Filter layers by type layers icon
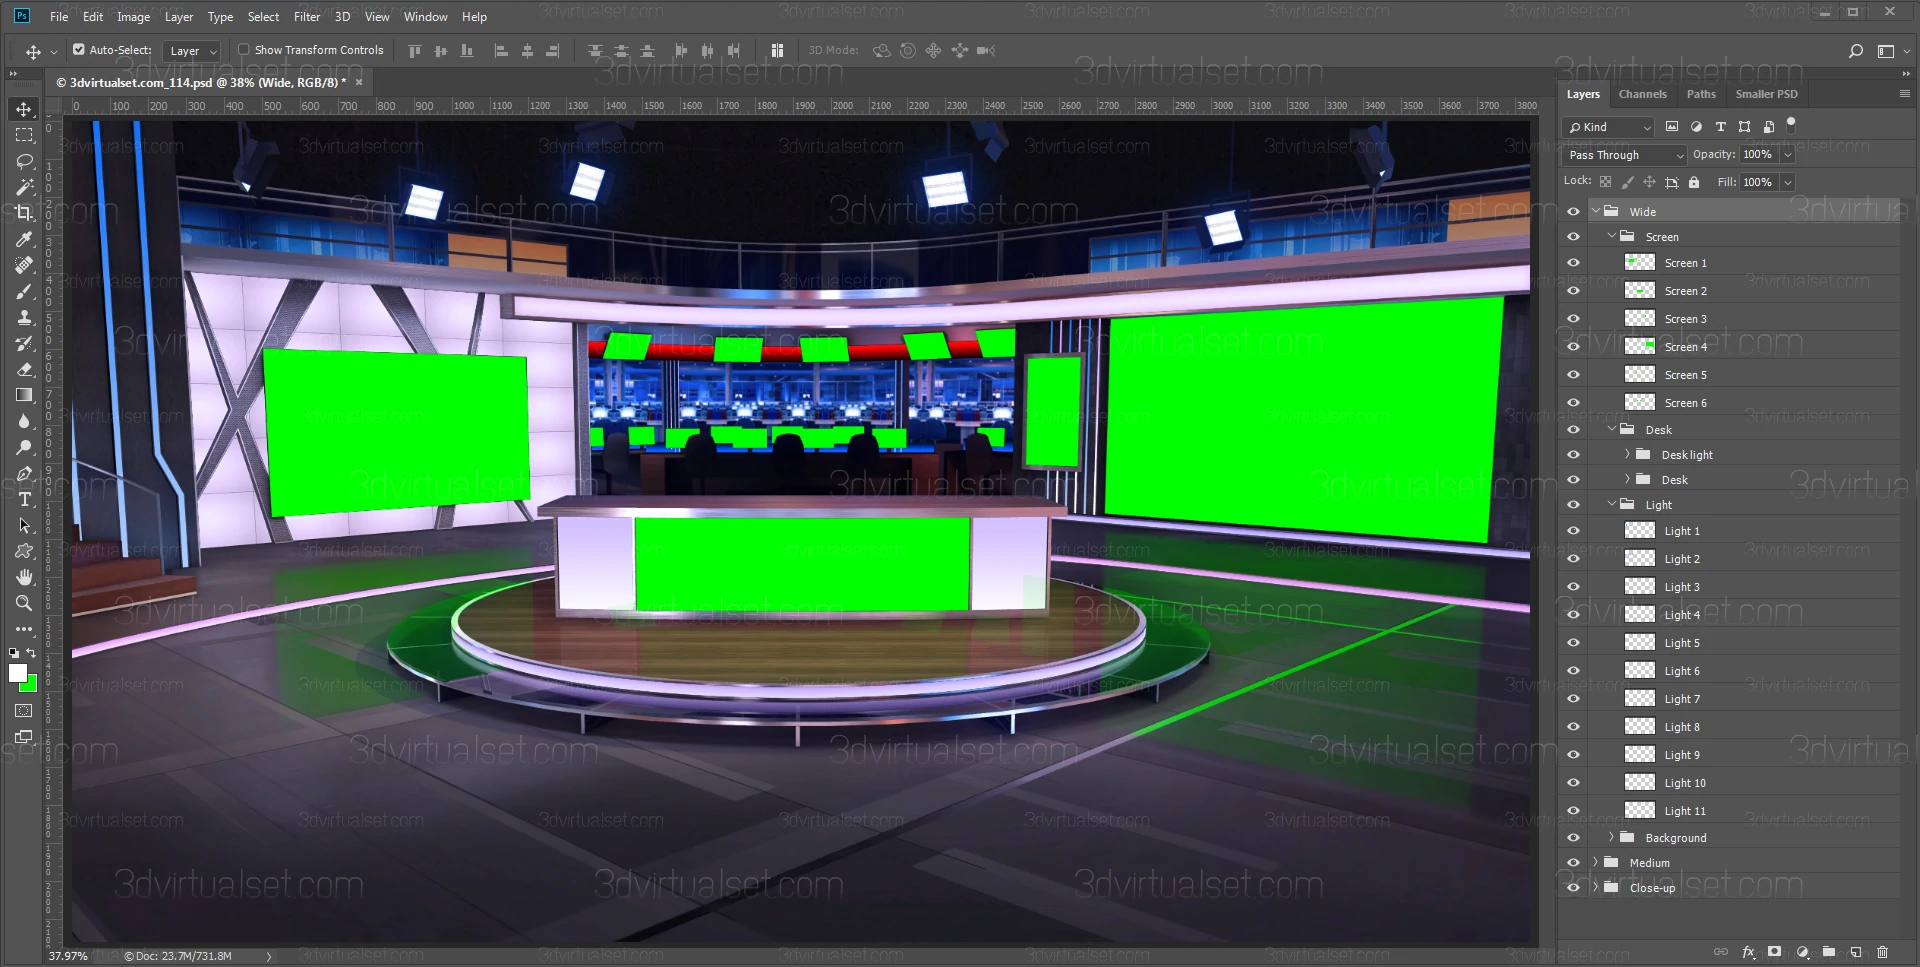1920x967 pixels. coord(1720,127)
